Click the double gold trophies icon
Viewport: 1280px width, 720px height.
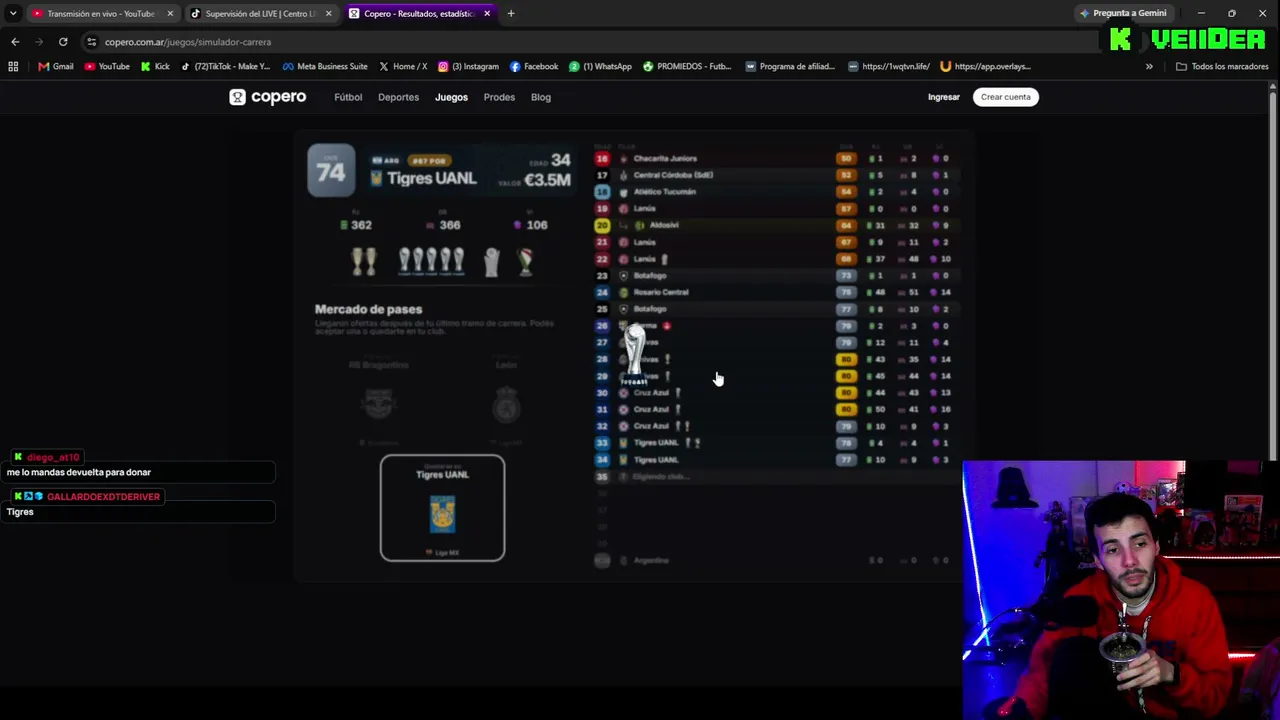(364, 262)
